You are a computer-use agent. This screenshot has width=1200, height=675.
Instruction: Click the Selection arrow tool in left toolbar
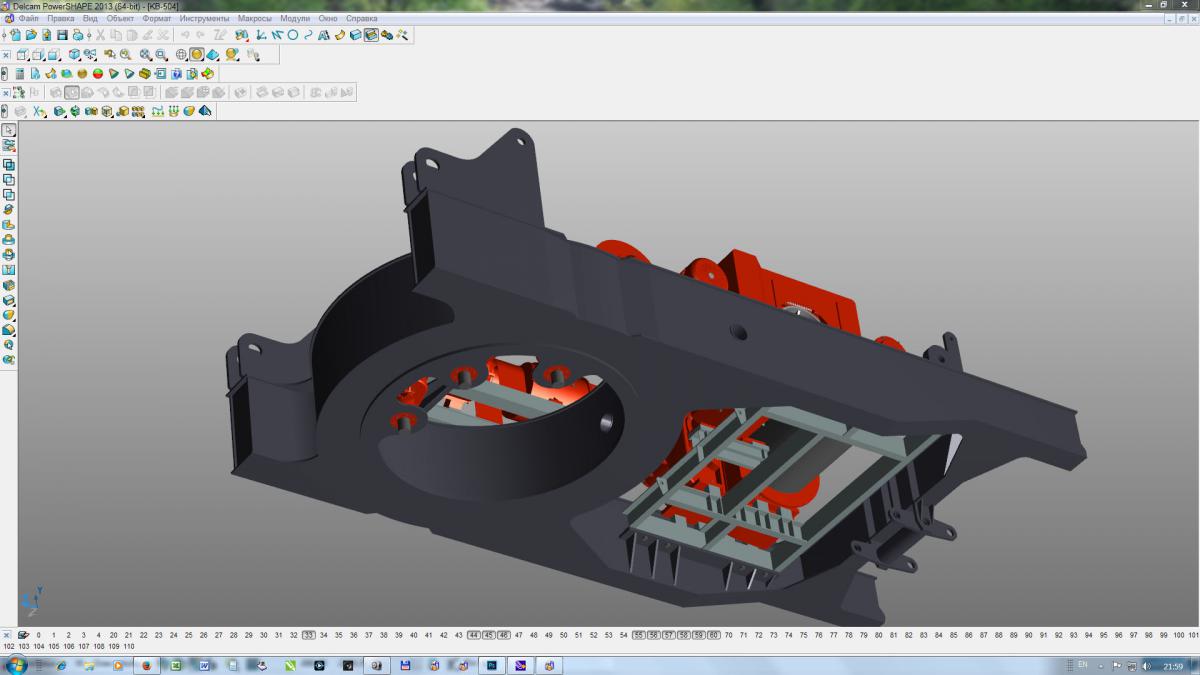9,130
